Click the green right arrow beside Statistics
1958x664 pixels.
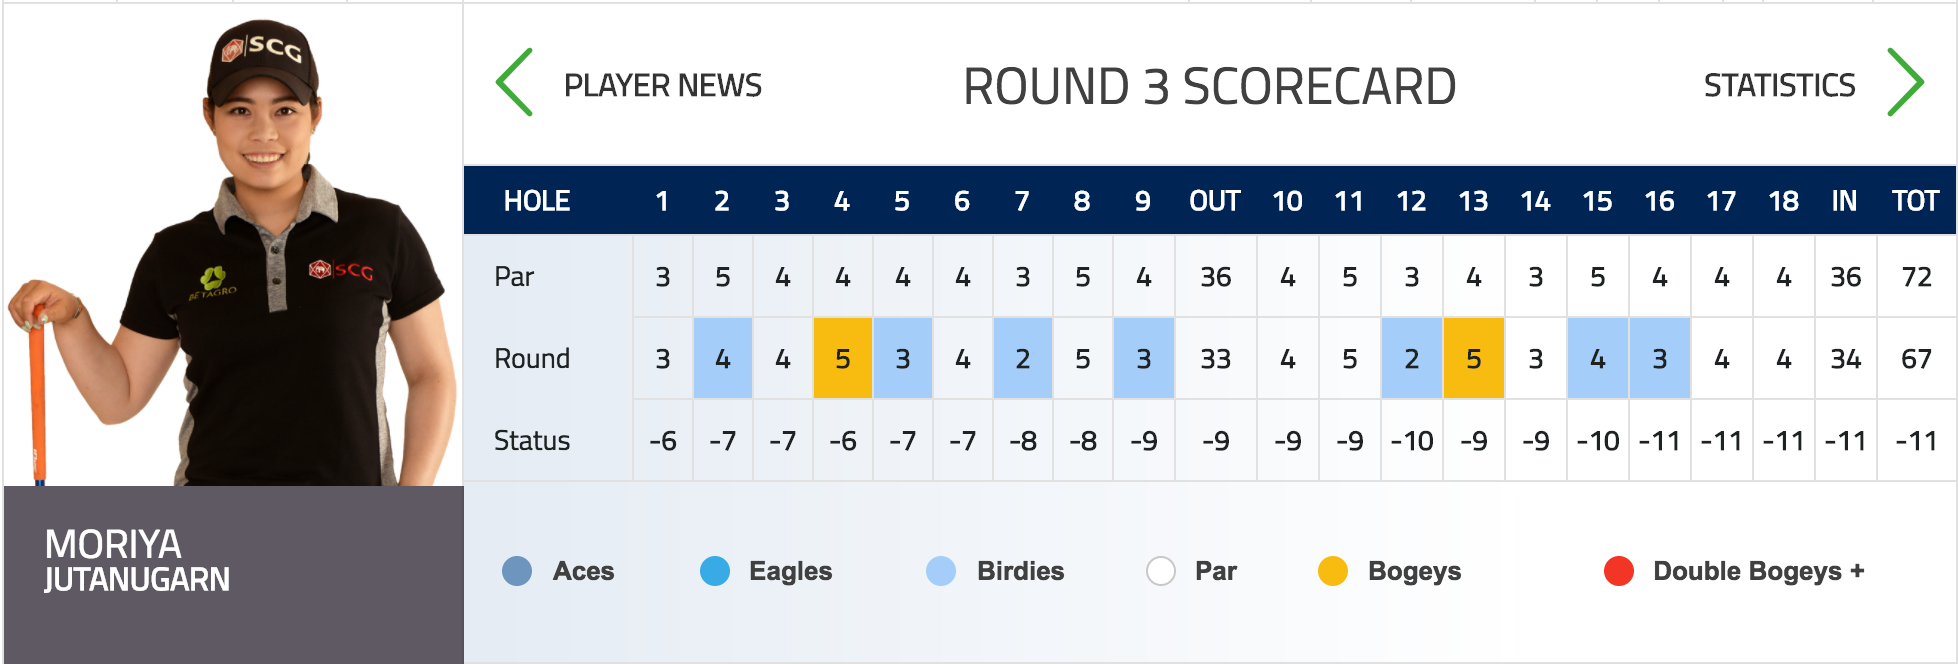click(1905, 83)
